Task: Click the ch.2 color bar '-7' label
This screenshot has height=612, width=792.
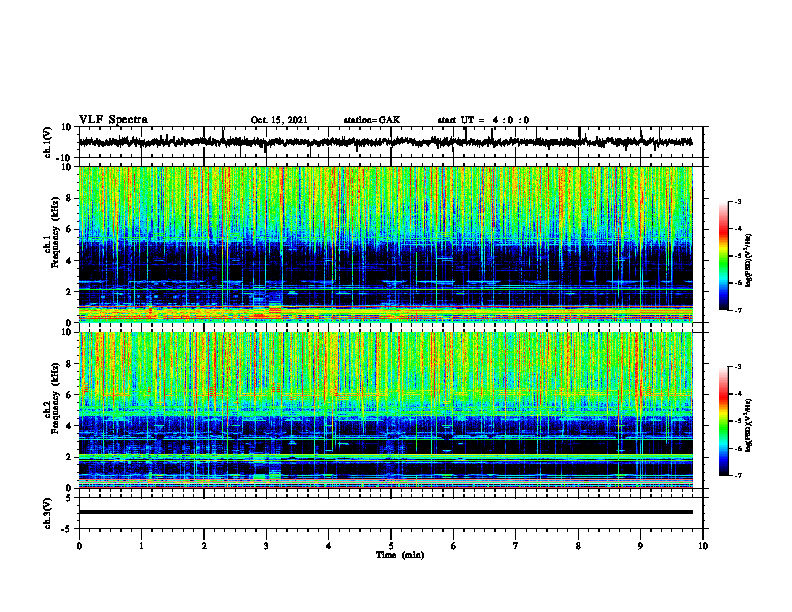Action: (737, 475)
